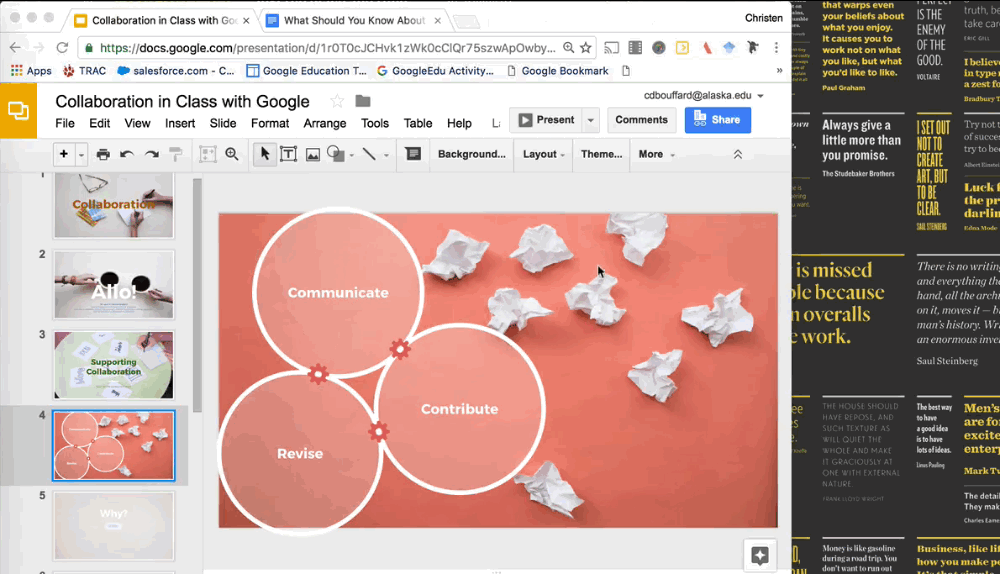Open the Help menu
Image resolution: width=1000 pixels, height=574 pixels.
[459, 123]
